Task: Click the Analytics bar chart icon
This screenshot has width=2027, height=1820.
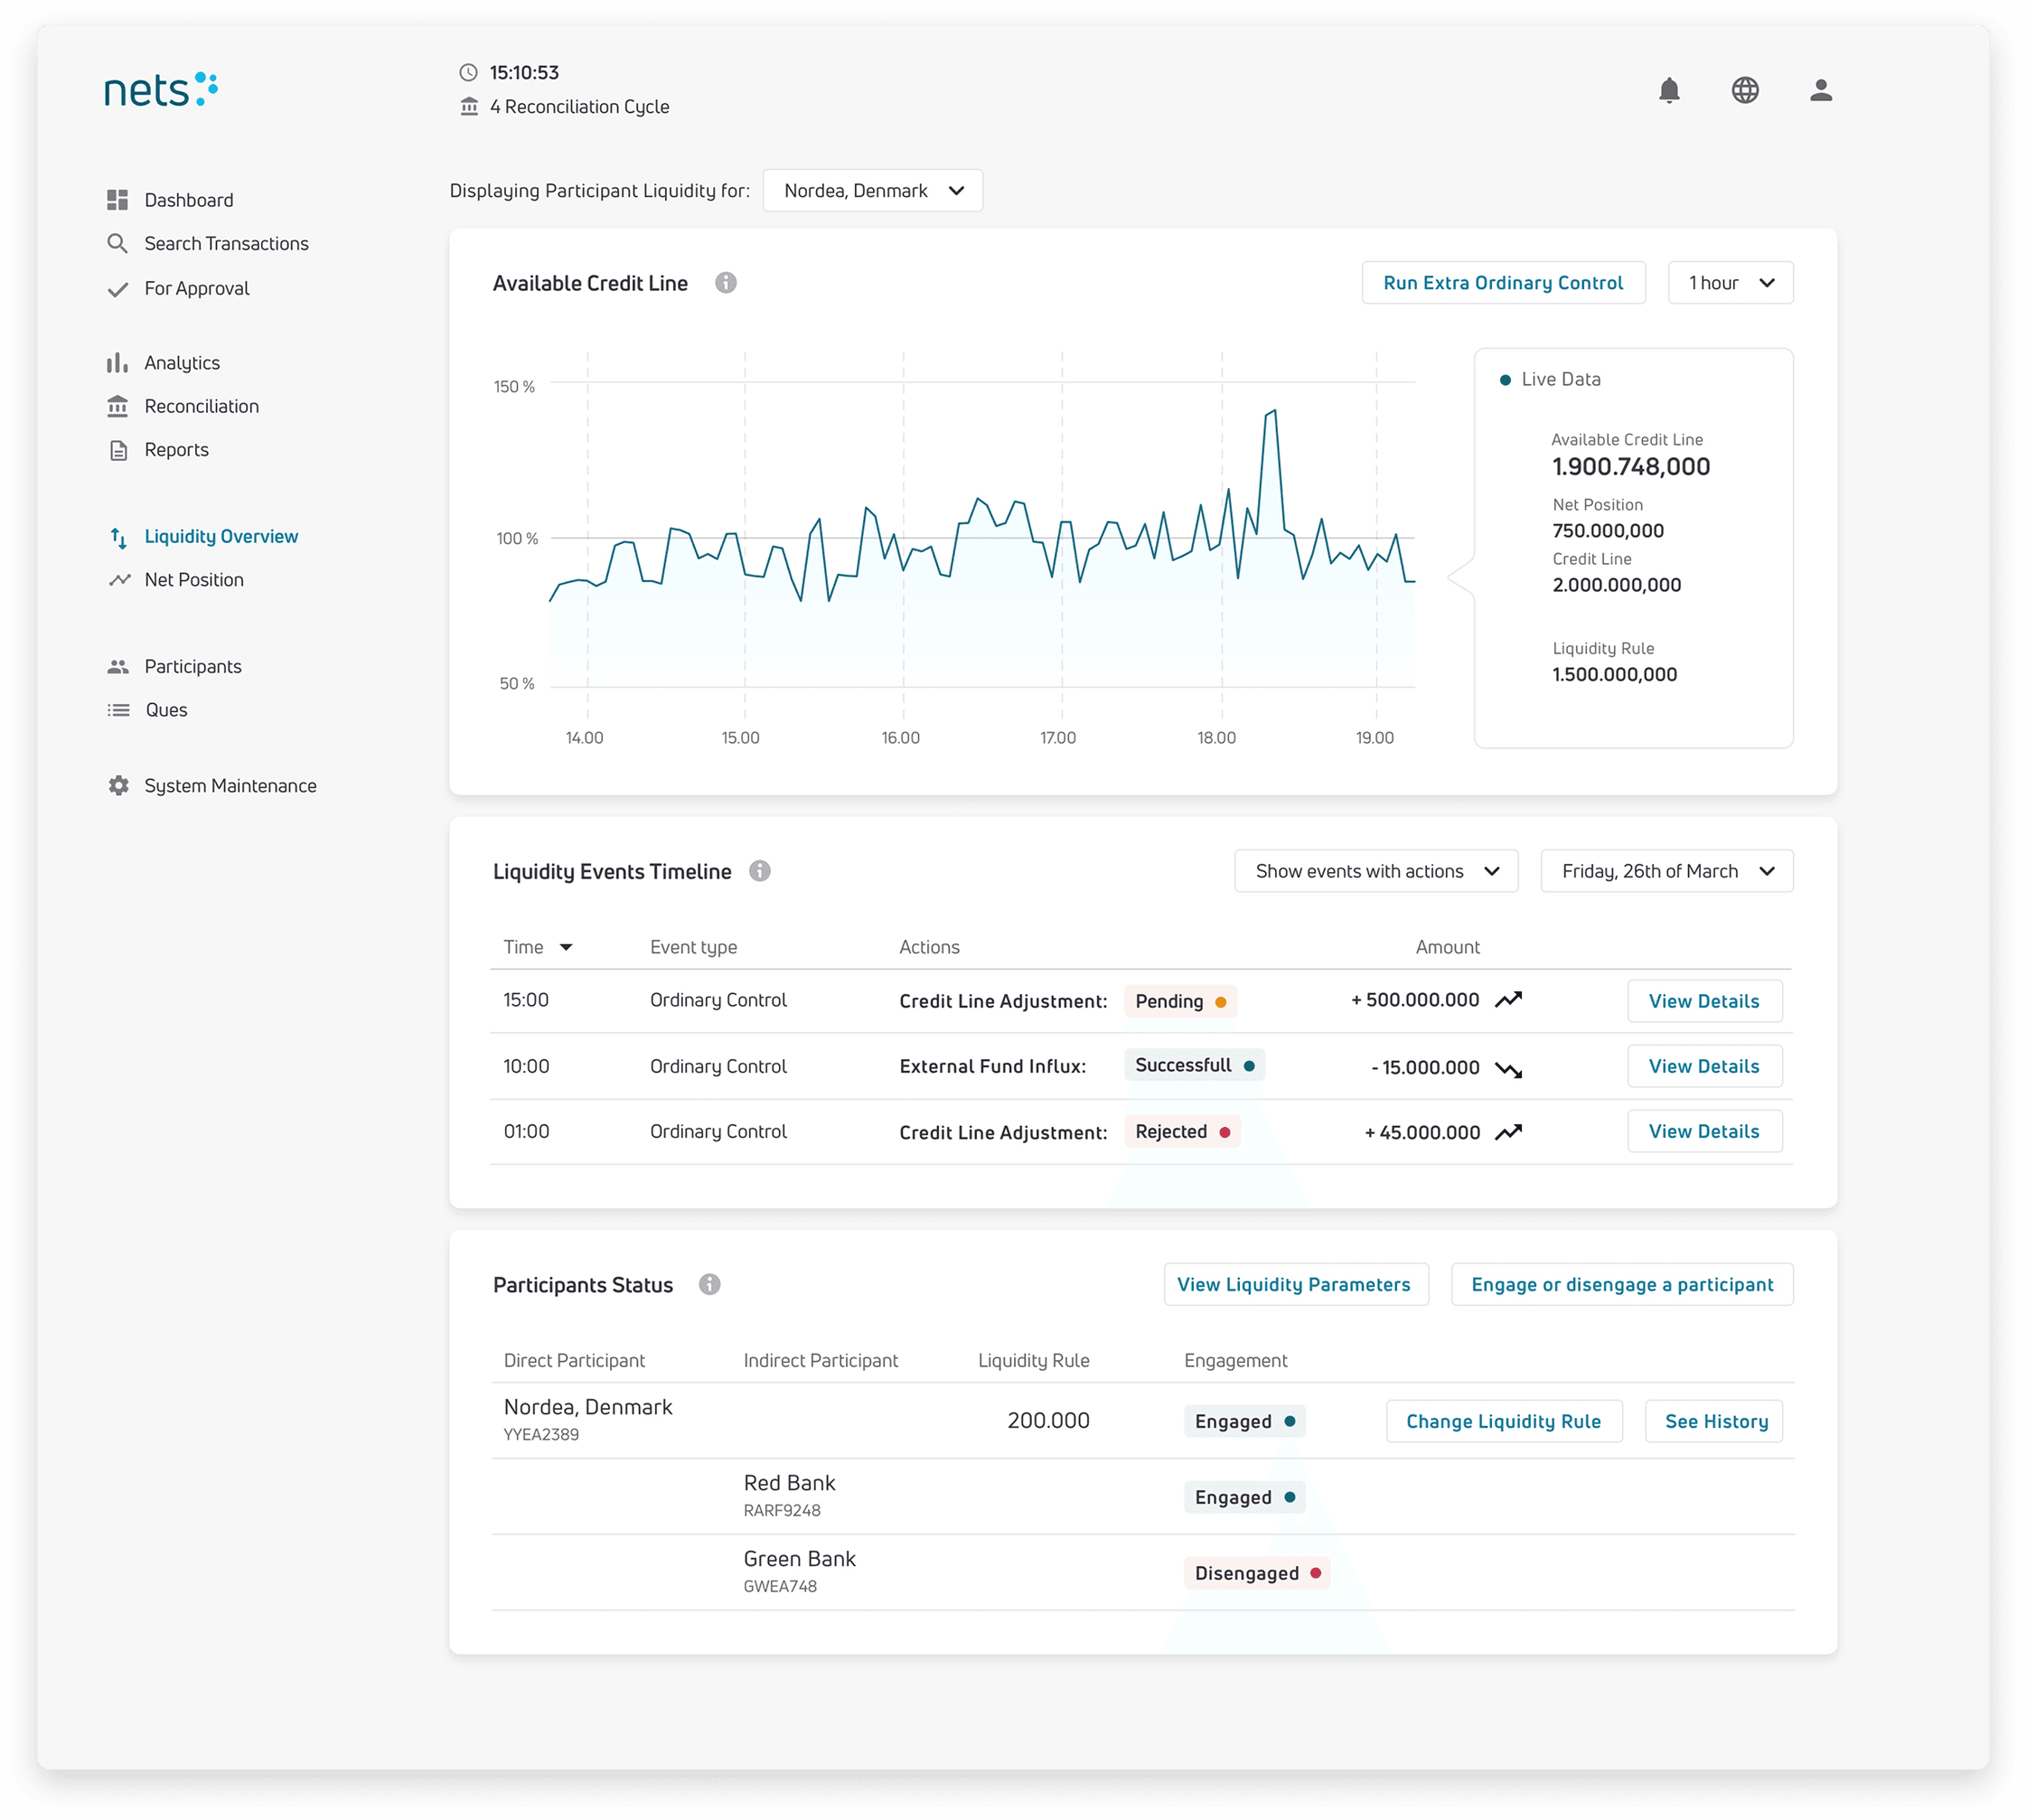Action: pos(118,362)
